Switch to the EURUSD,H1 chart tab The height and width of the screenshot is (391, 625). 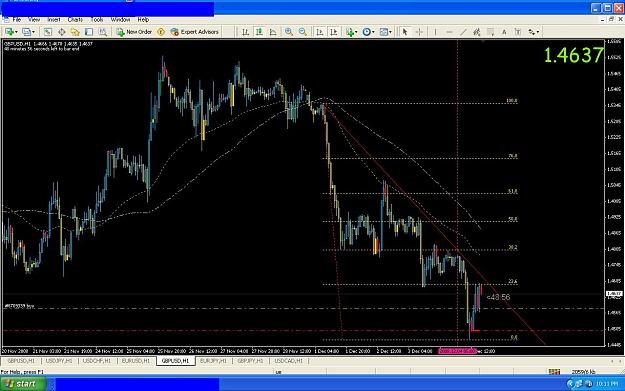coord(136,361)
